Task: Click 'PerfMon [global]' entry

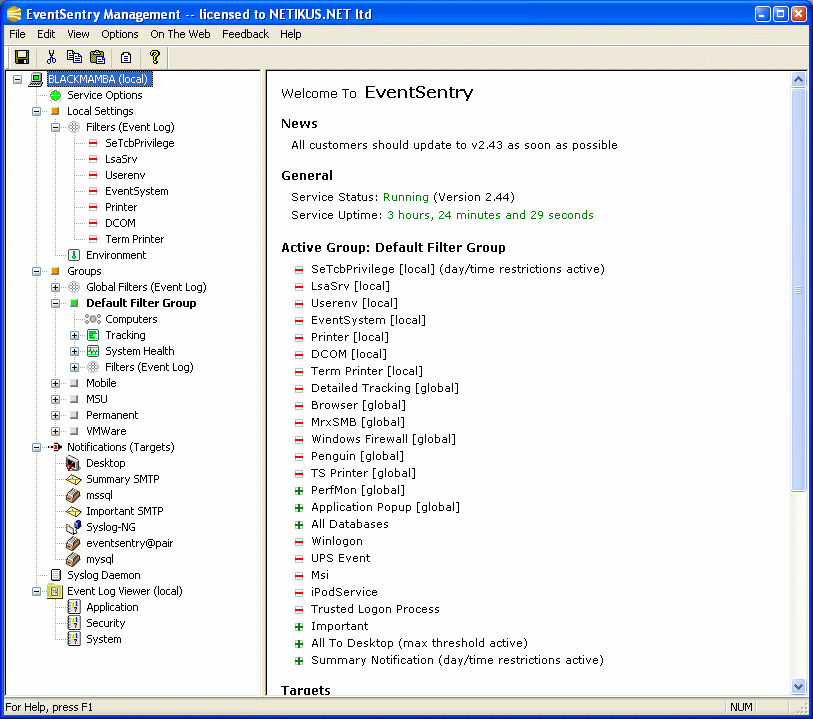Action: [x=358, y=490]
